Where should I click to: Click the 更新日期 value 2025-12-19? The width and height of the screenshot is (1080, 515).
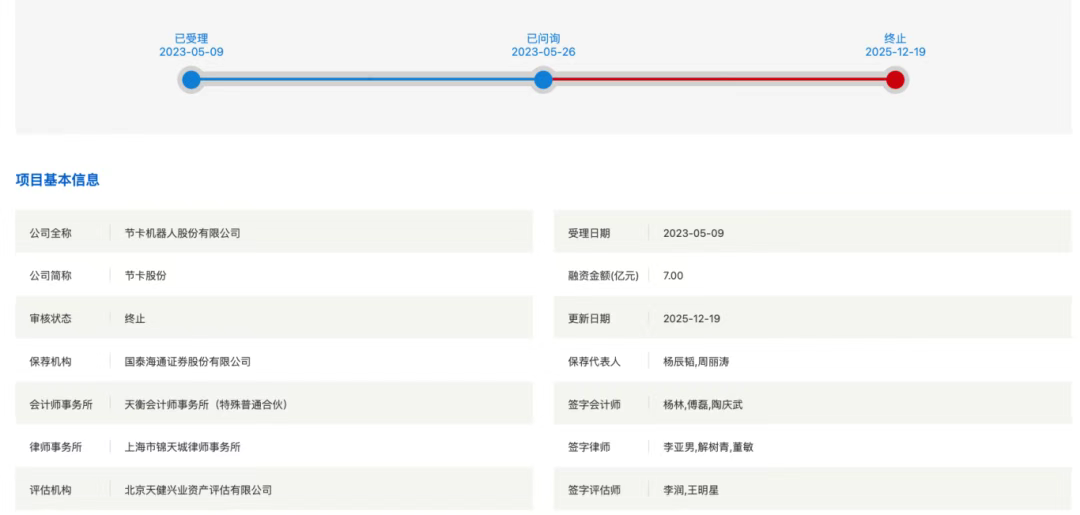coord(692,319)
